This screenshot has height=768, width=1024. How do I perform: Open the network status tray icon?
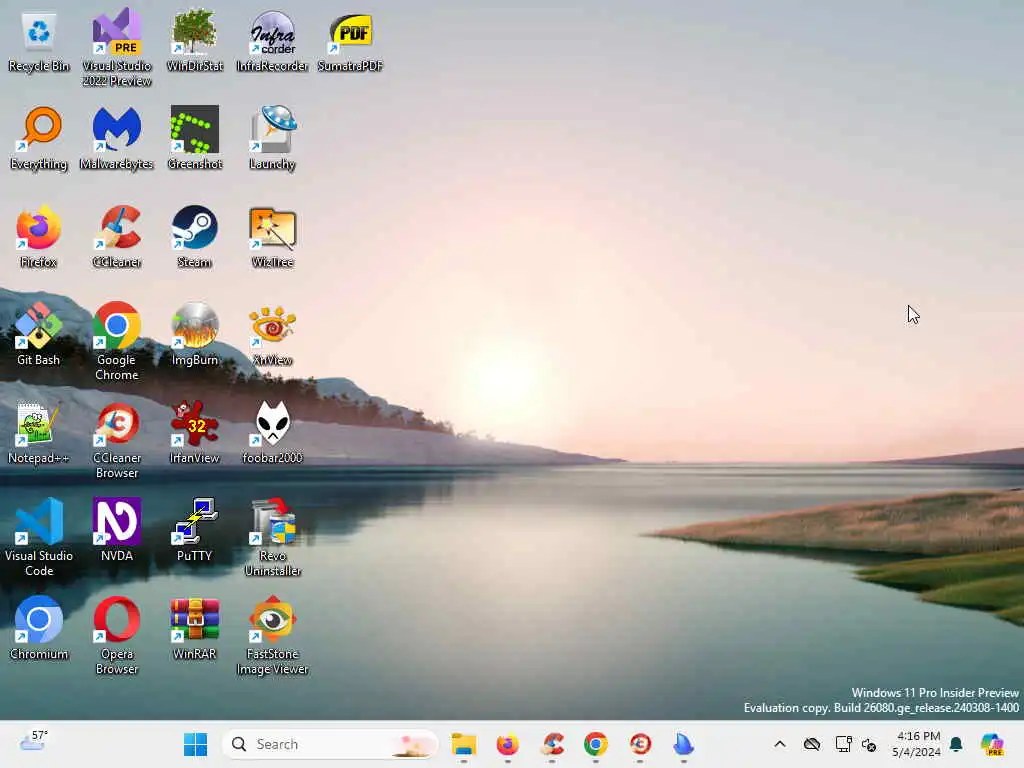[843, 744]
